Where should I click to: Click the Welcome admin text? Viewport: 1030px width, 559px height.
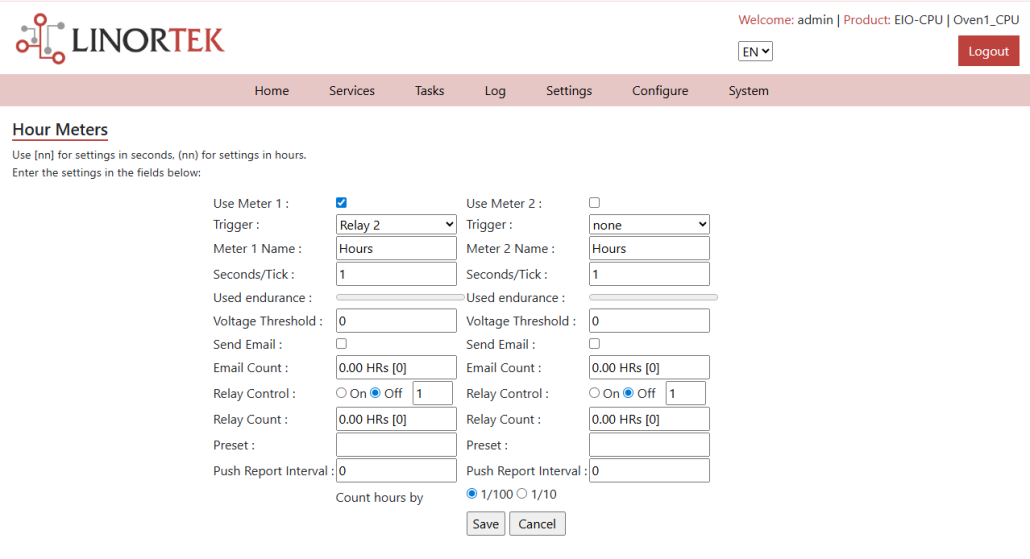786,20
